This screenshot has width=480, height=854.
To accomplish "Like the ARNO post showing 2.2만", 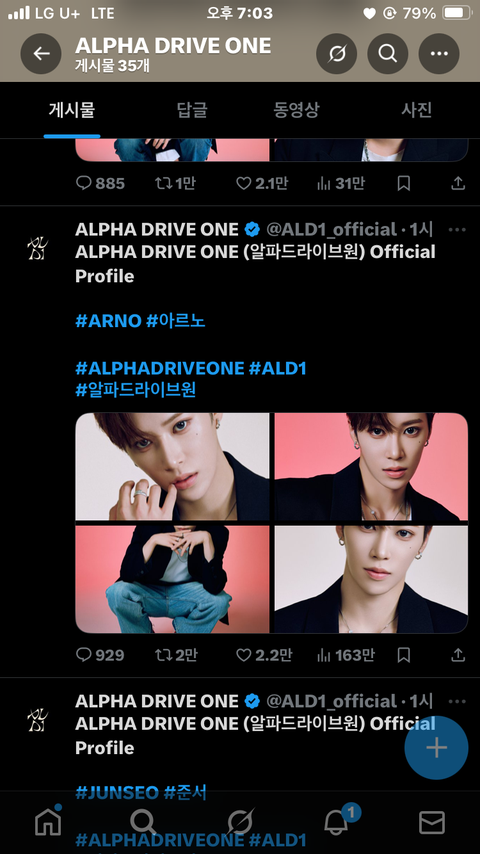I will (x=264, y=655).
